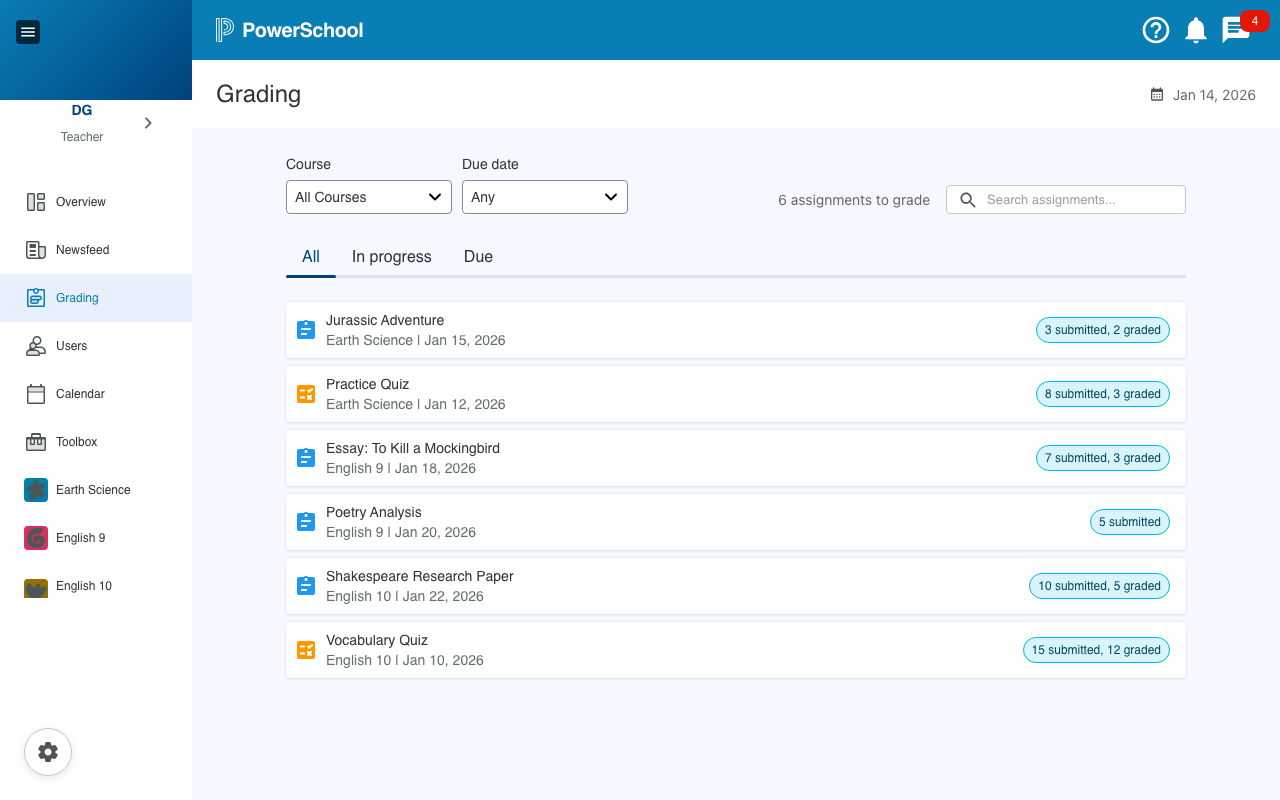Viewport: 1280px width, 800px height.
Task: Expand the Course dropdown showing All Courses
Action: (368, 197)
